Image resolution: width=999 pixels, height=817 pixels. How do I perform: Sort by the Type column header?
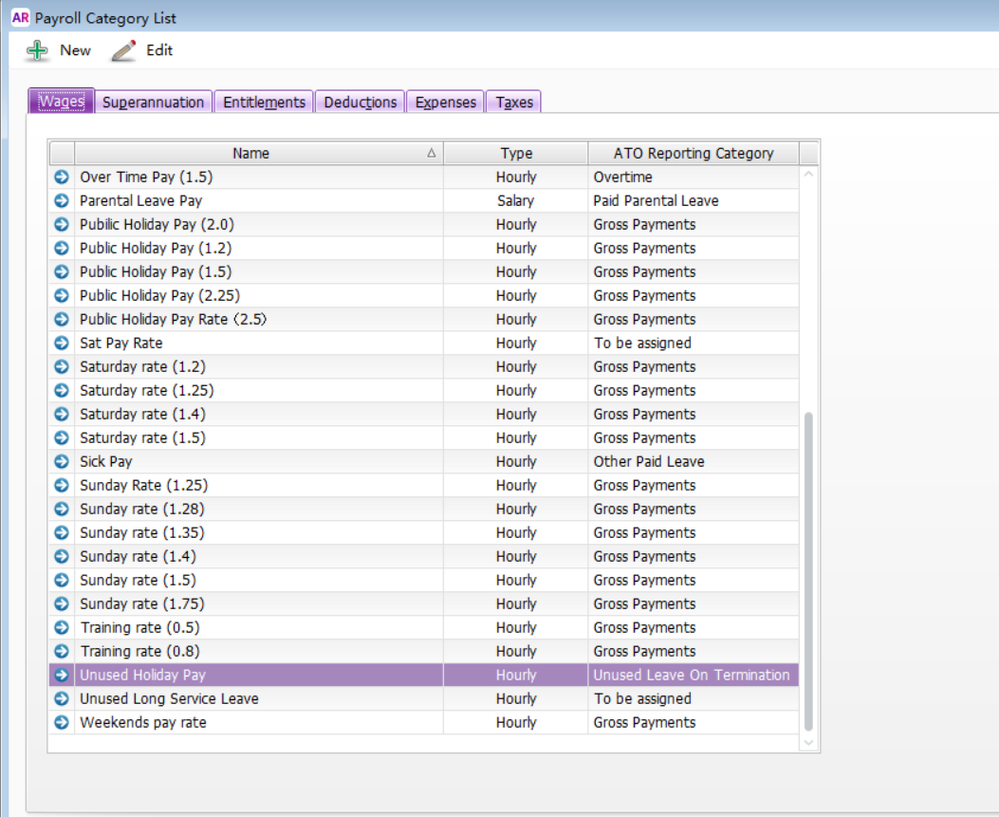point(516,153)
